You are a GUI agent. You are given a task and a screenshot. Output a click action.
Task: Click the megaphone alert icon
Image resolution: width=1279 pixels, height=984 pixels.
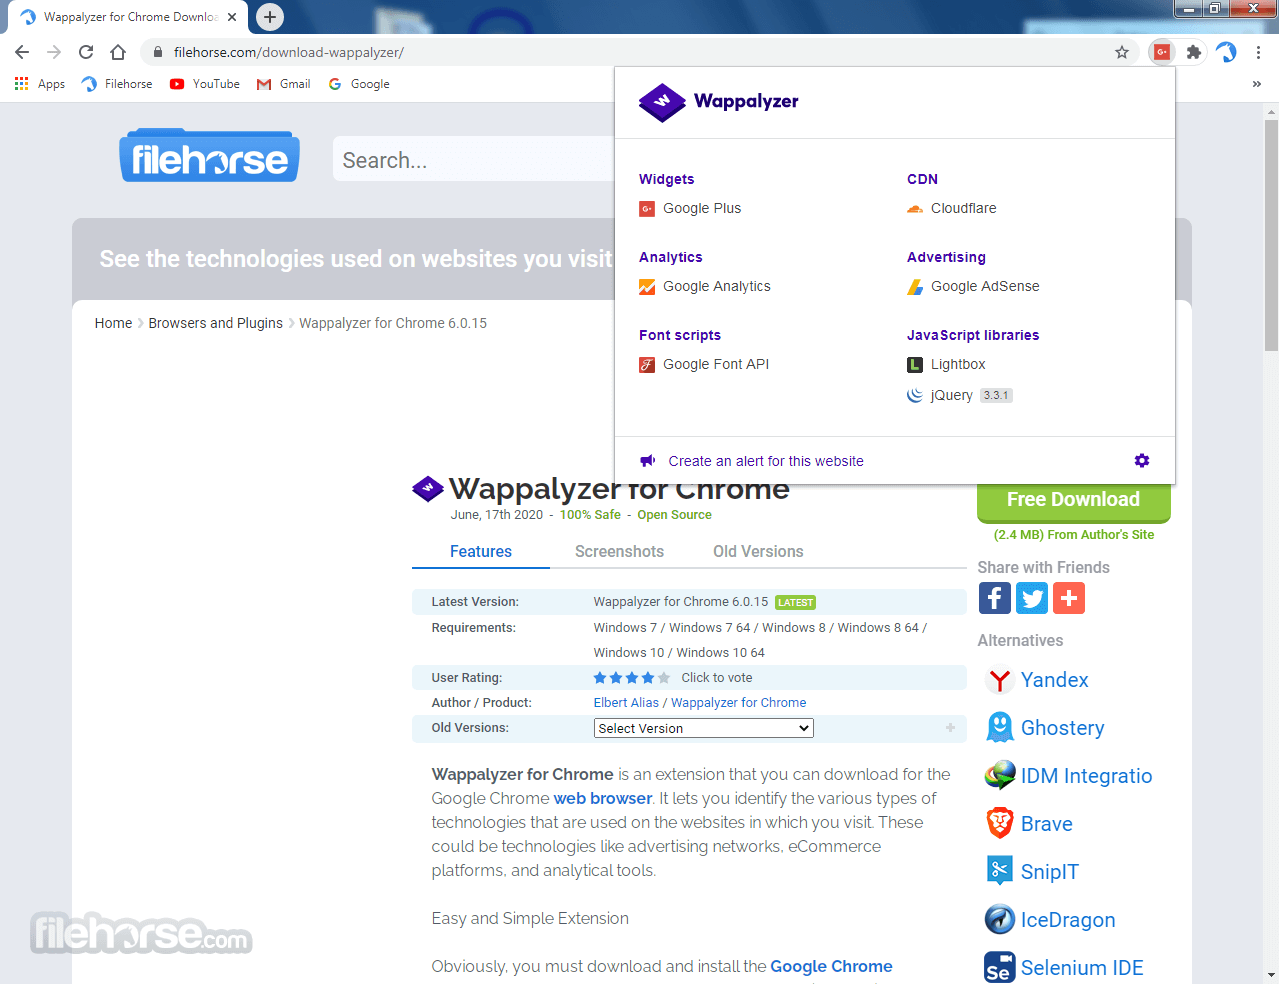648,461
